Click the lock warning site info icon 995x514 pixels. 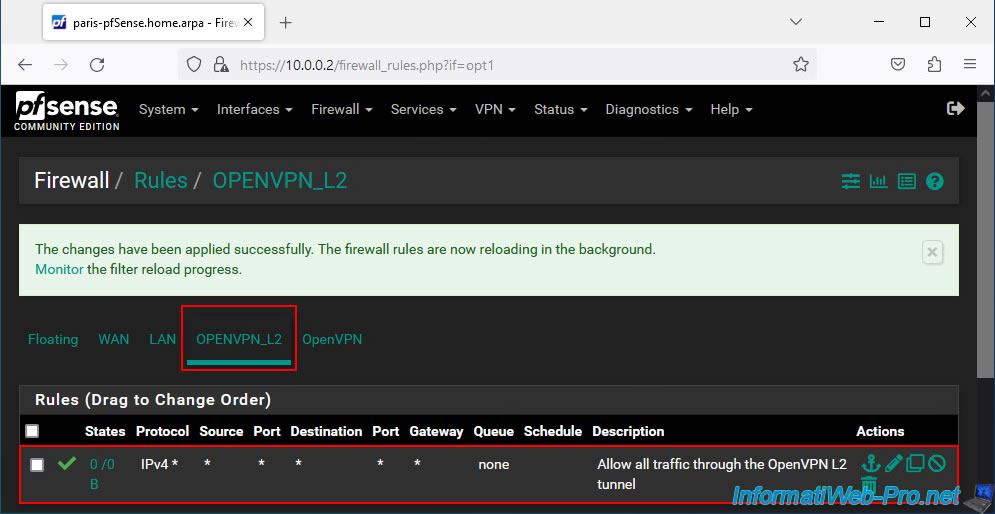pos(221,64)
